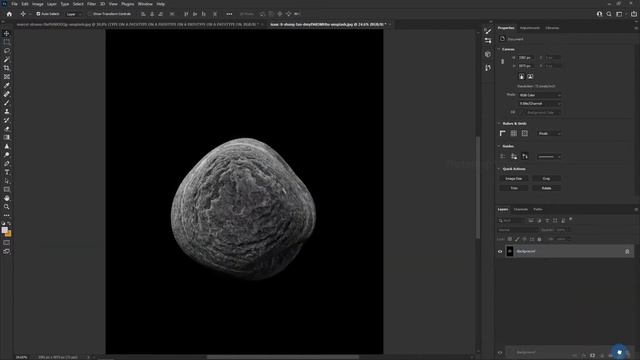This screenshot has height=360, width=640.
Task: Toggle Quick Mask mode icon
Action: coord(7,243)
